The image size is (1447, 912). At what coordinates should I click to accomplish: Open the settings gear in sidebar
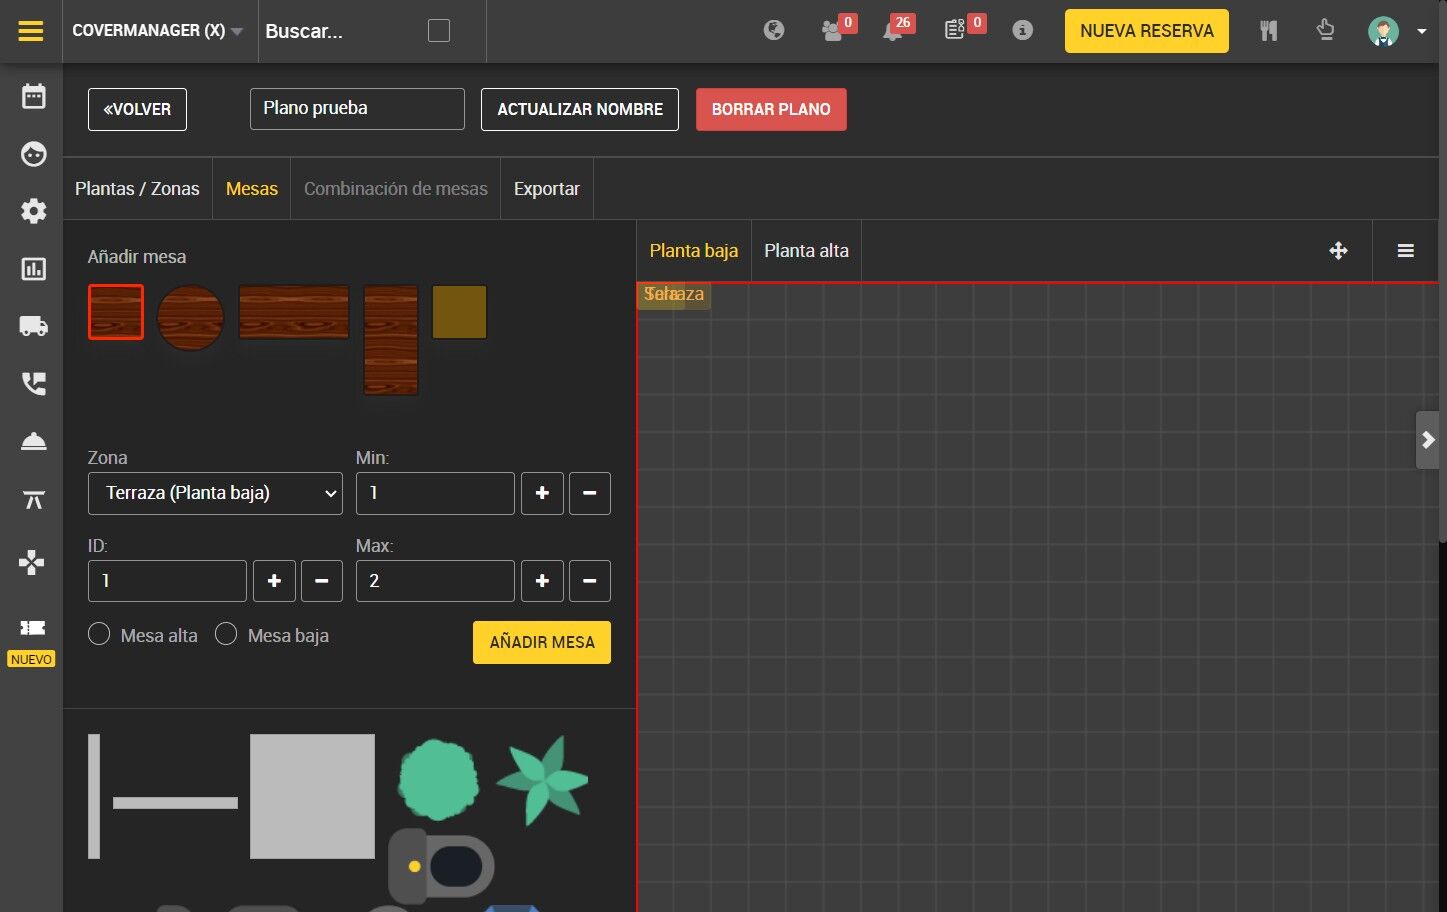(x=33, y=211)
